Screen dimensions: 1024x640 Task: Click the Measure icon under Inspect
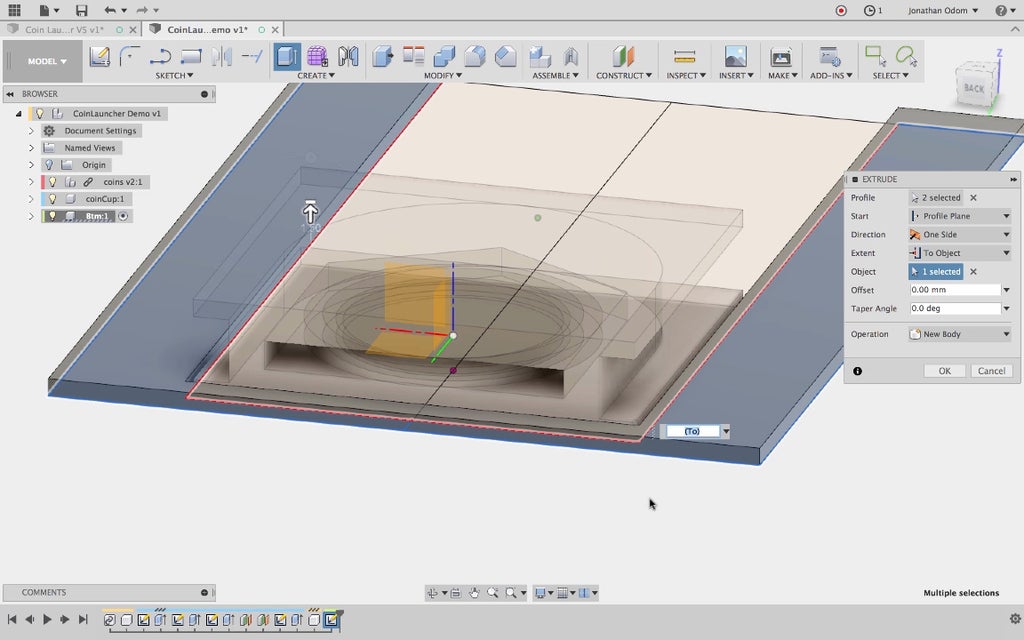click(684, 57)
